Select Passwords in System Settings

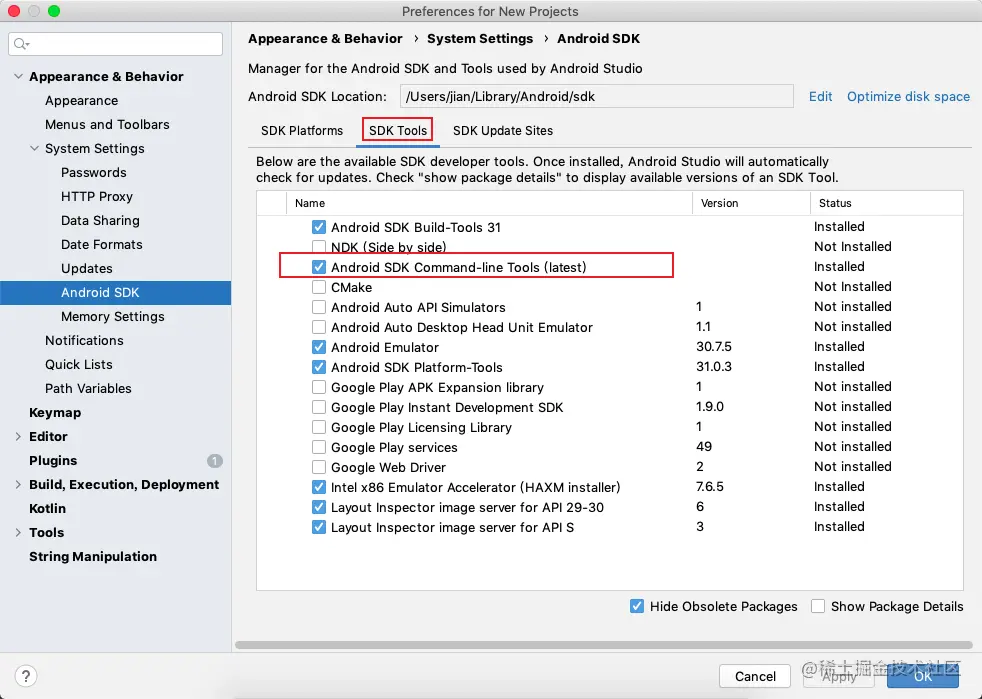pos(93,173)
